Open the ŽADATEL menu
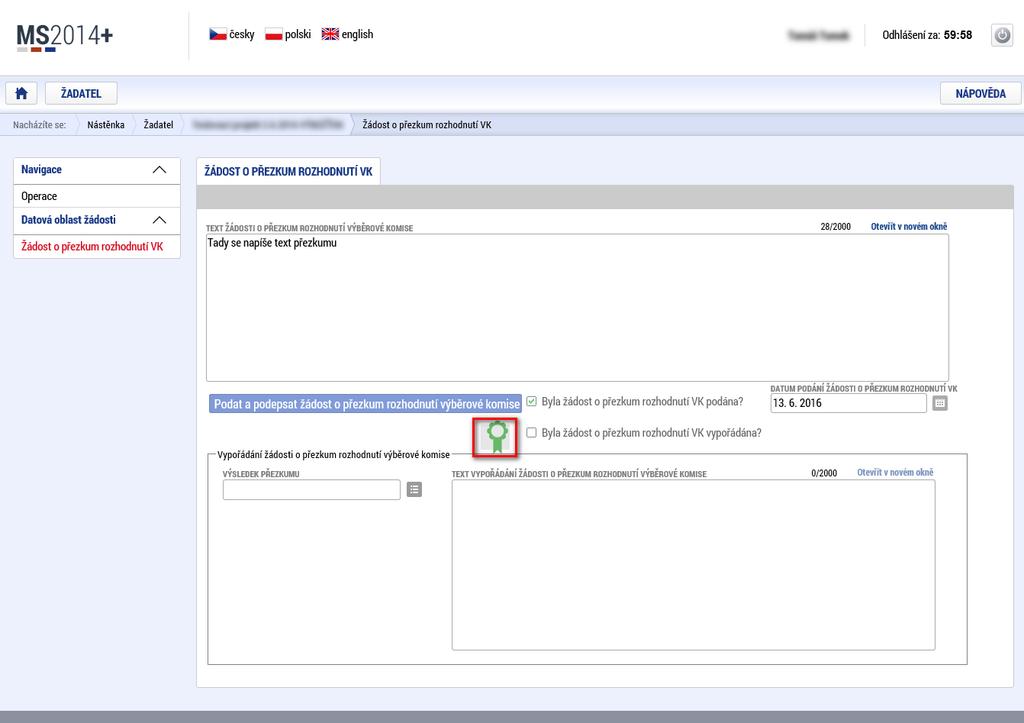 pyautogui.click(x=81, y=93)
